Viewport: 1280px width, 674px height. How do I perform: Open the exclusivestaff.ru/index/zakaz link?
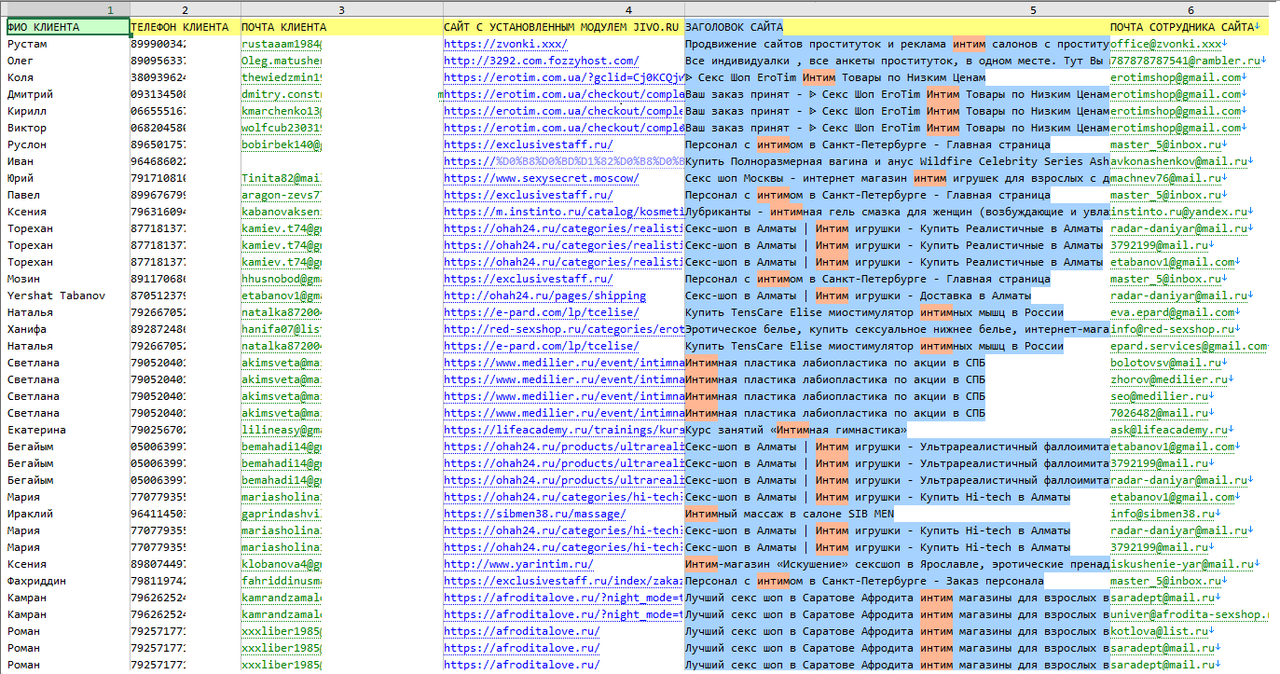[564, 581]
